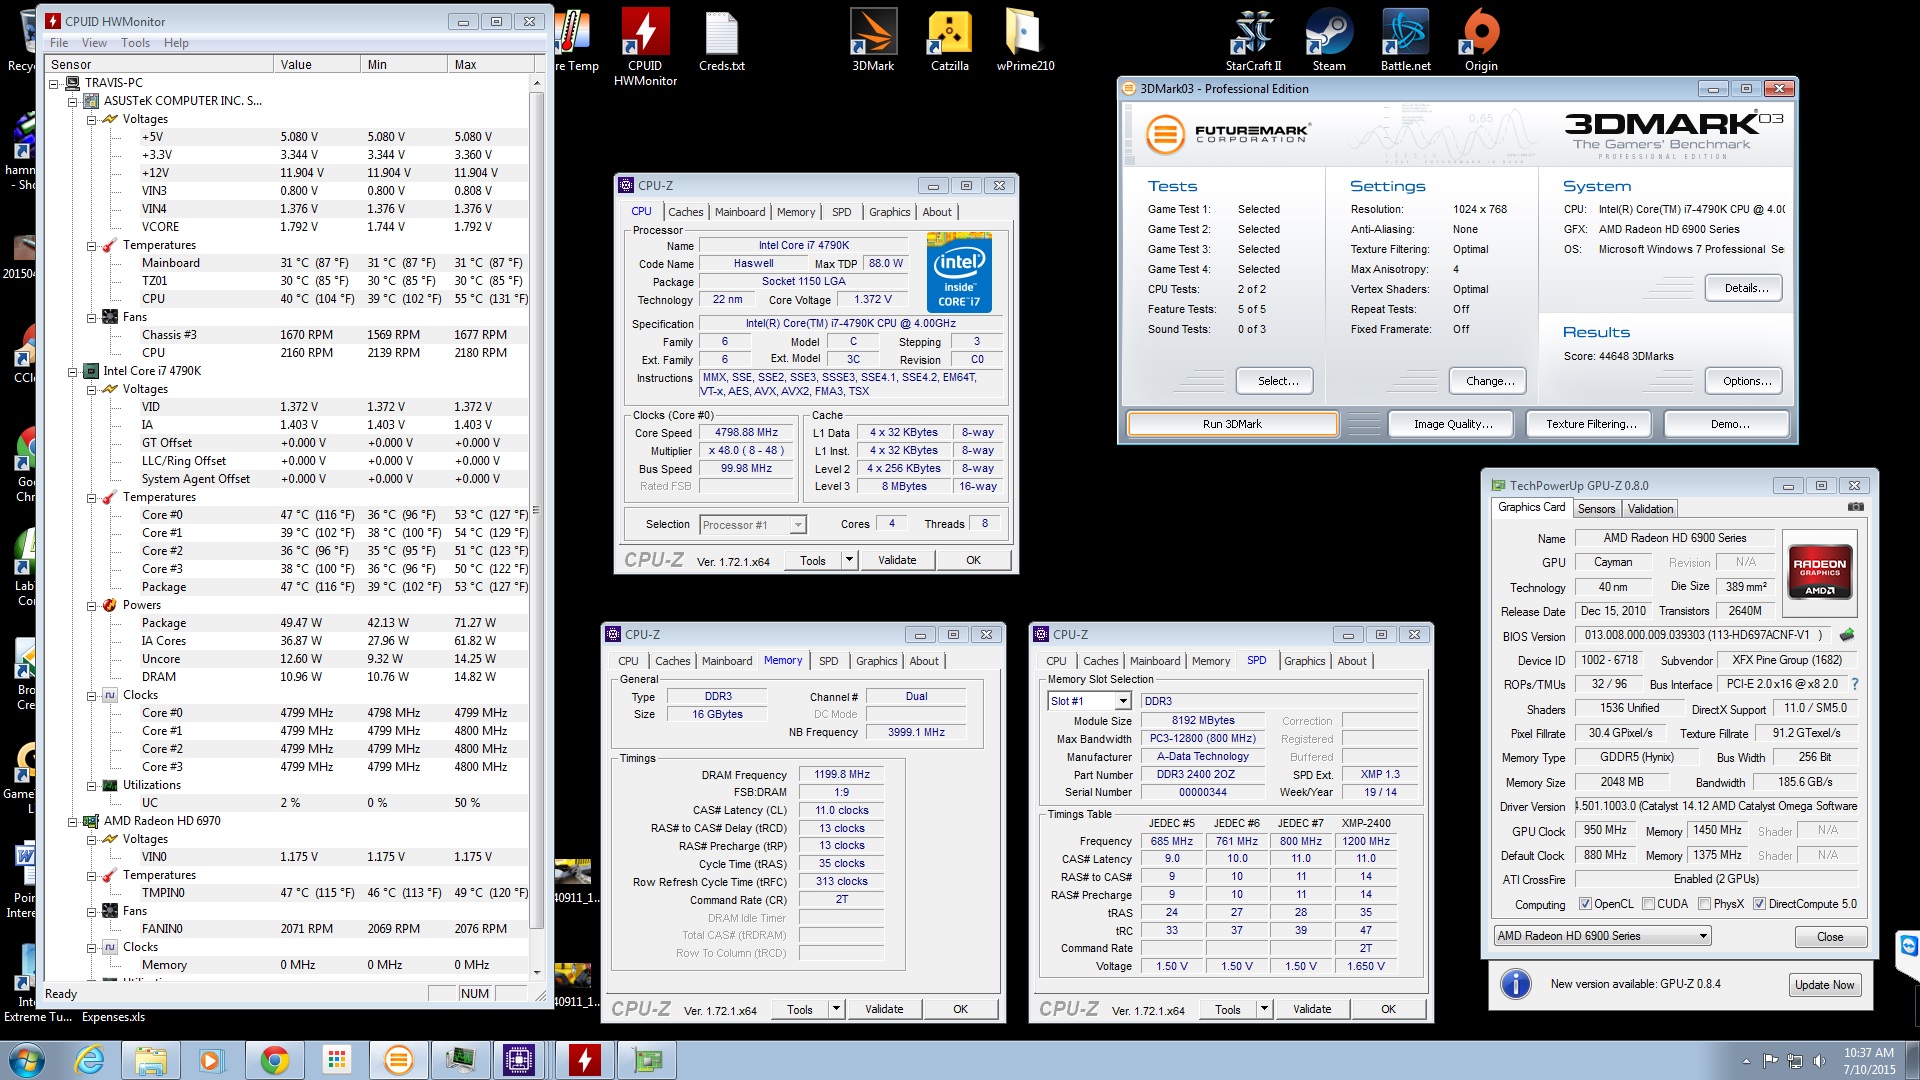Click the Details... button in 3DMark03
The image size is (1920, 1080).
pos(1746,288)
